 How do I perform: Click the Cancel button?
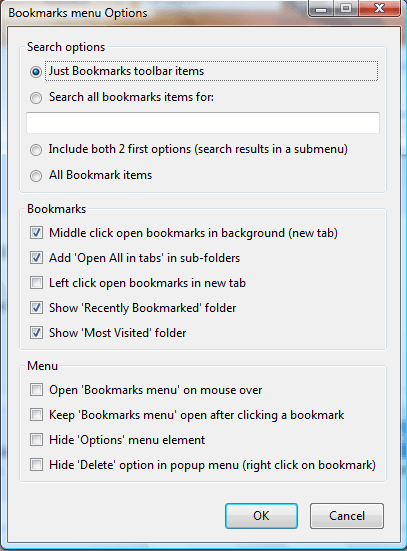[347, 516]
